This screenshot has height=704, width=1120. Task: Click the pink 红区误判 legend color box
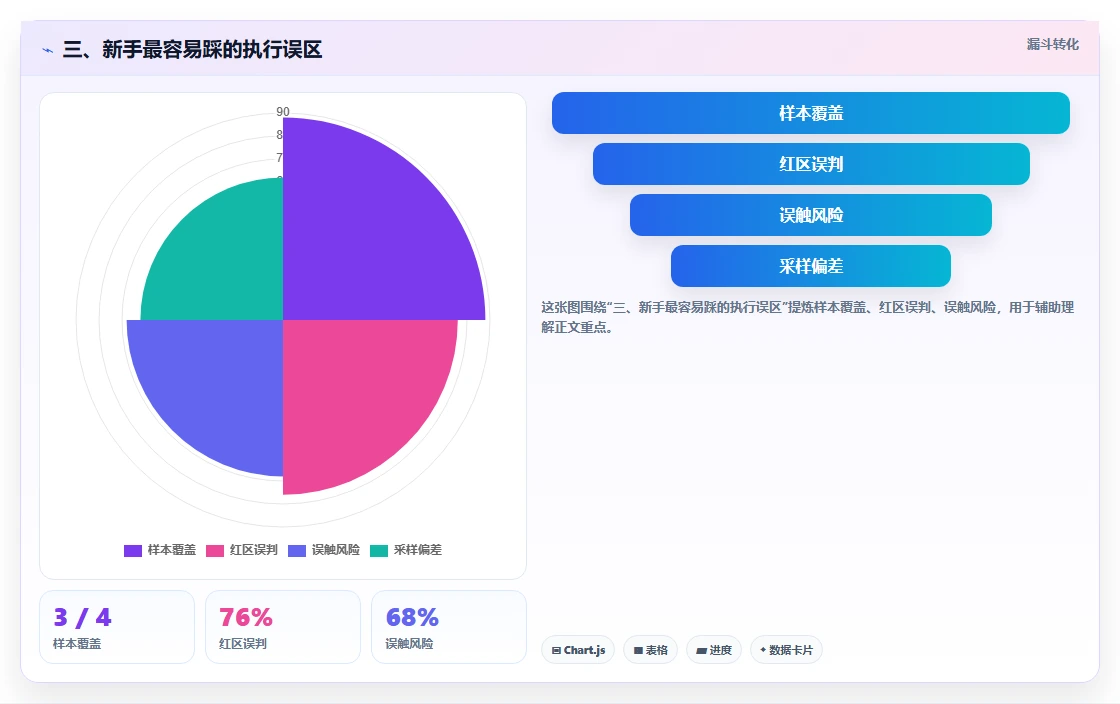point(215,550)
